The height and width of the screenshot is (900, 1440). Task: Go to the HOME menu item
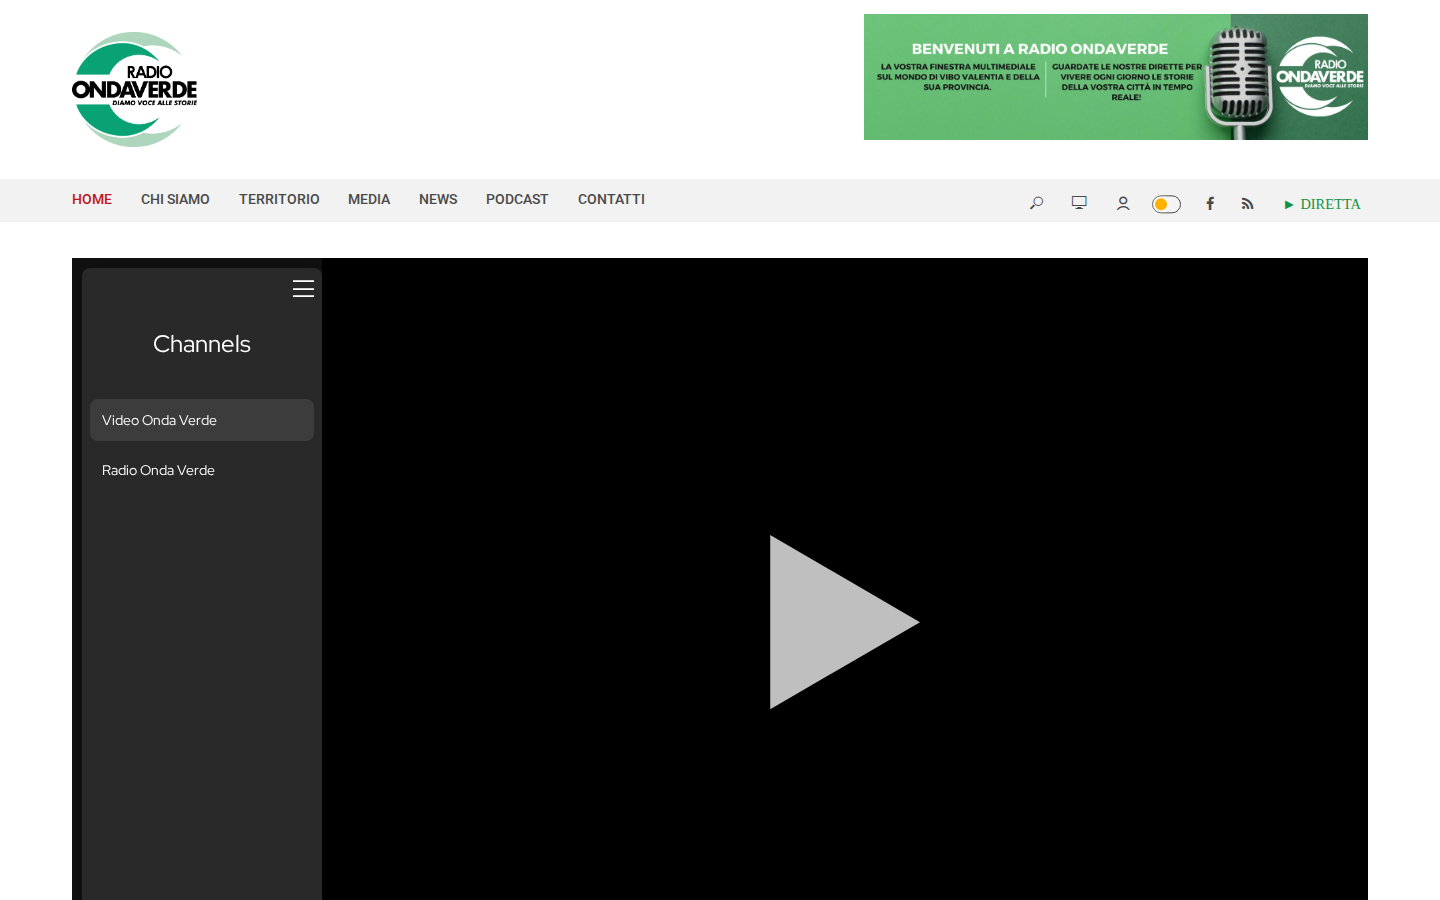click(92, 199)
